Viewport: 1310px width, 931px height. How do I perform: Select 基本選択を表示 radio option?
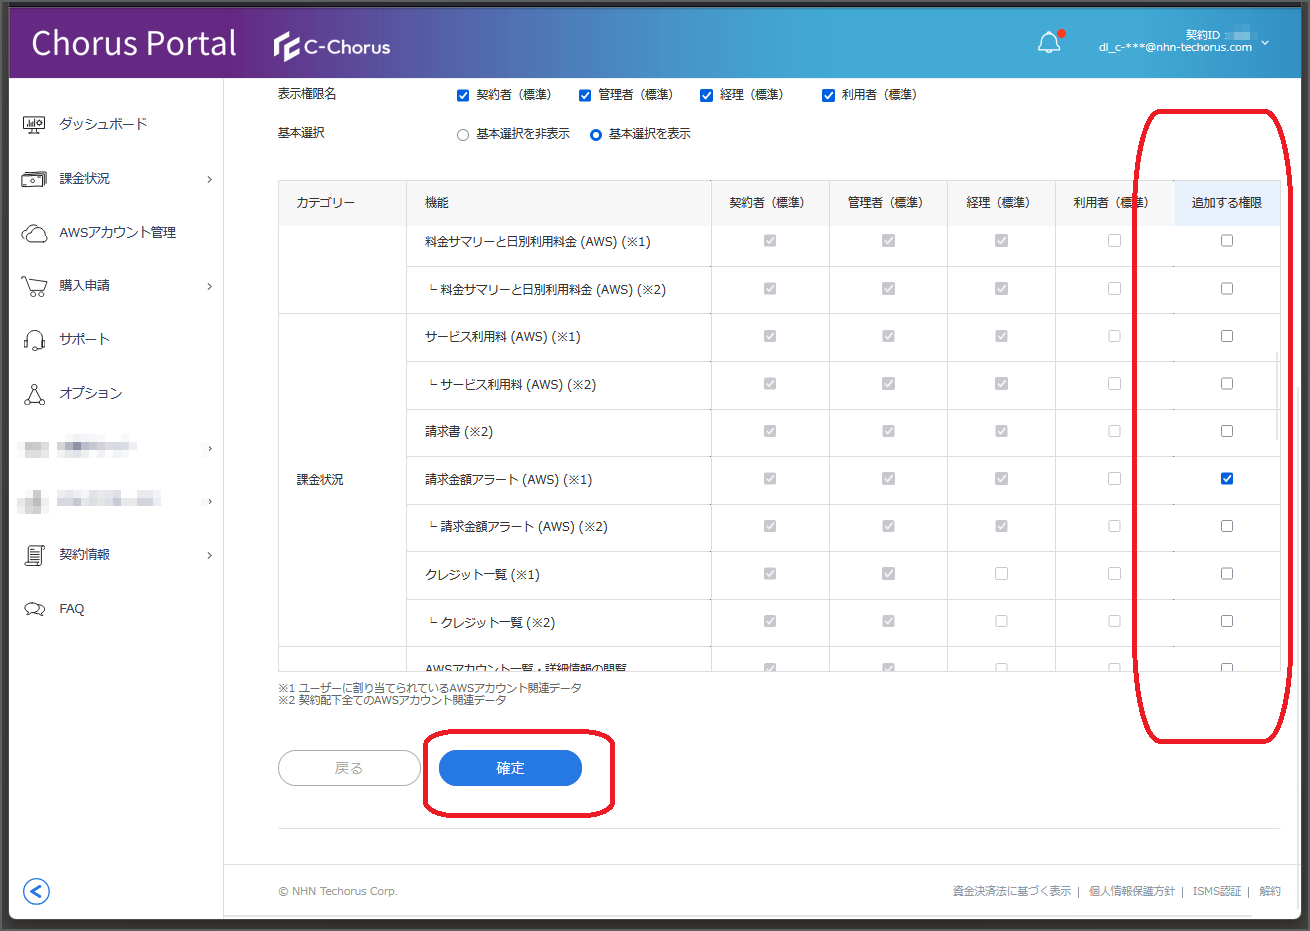pos(595,134)
